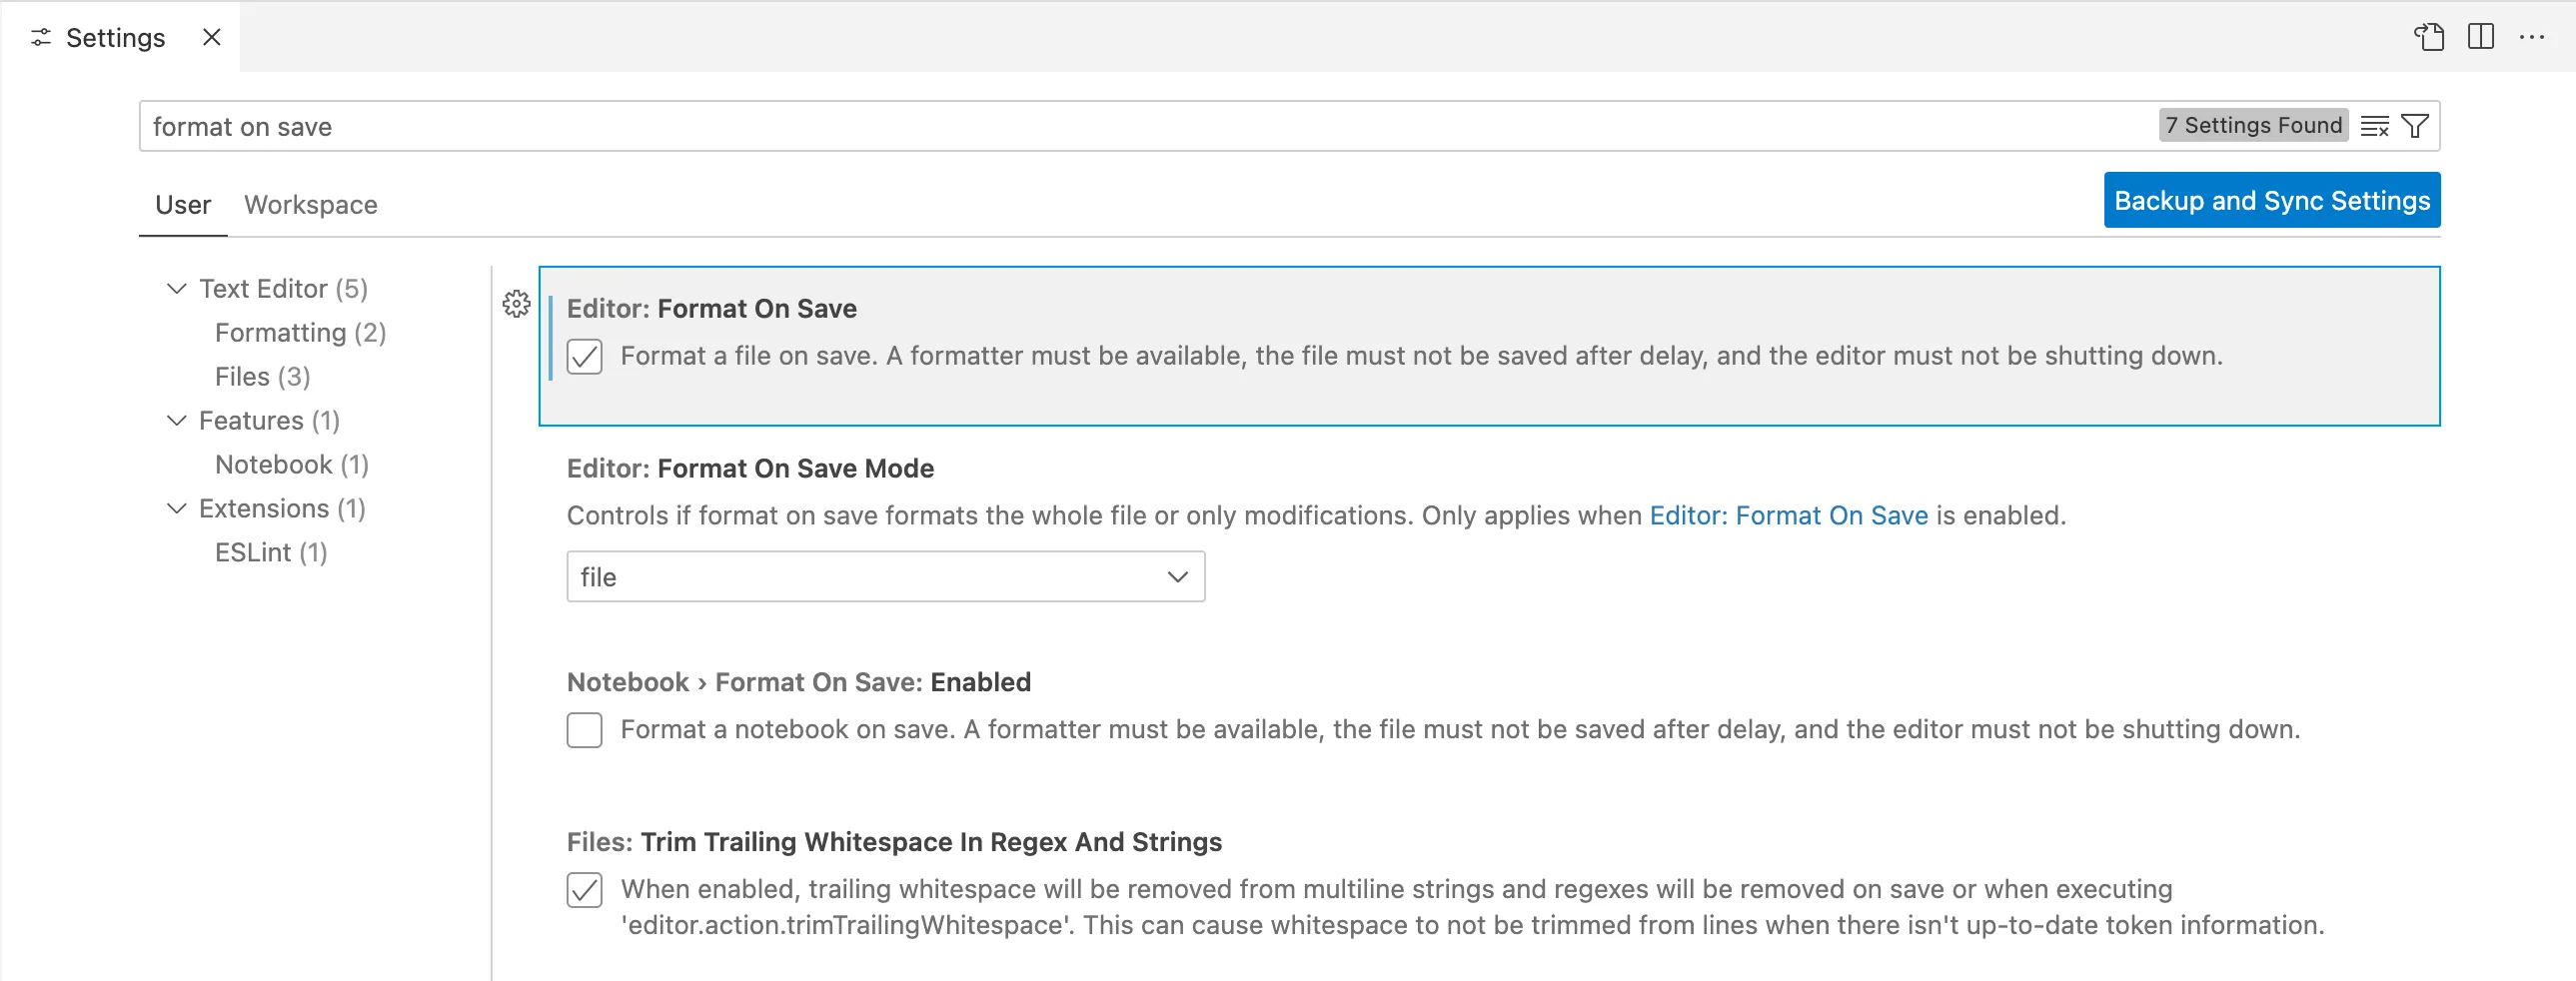Collapse the Text Editor tree section

click(177, 289)
